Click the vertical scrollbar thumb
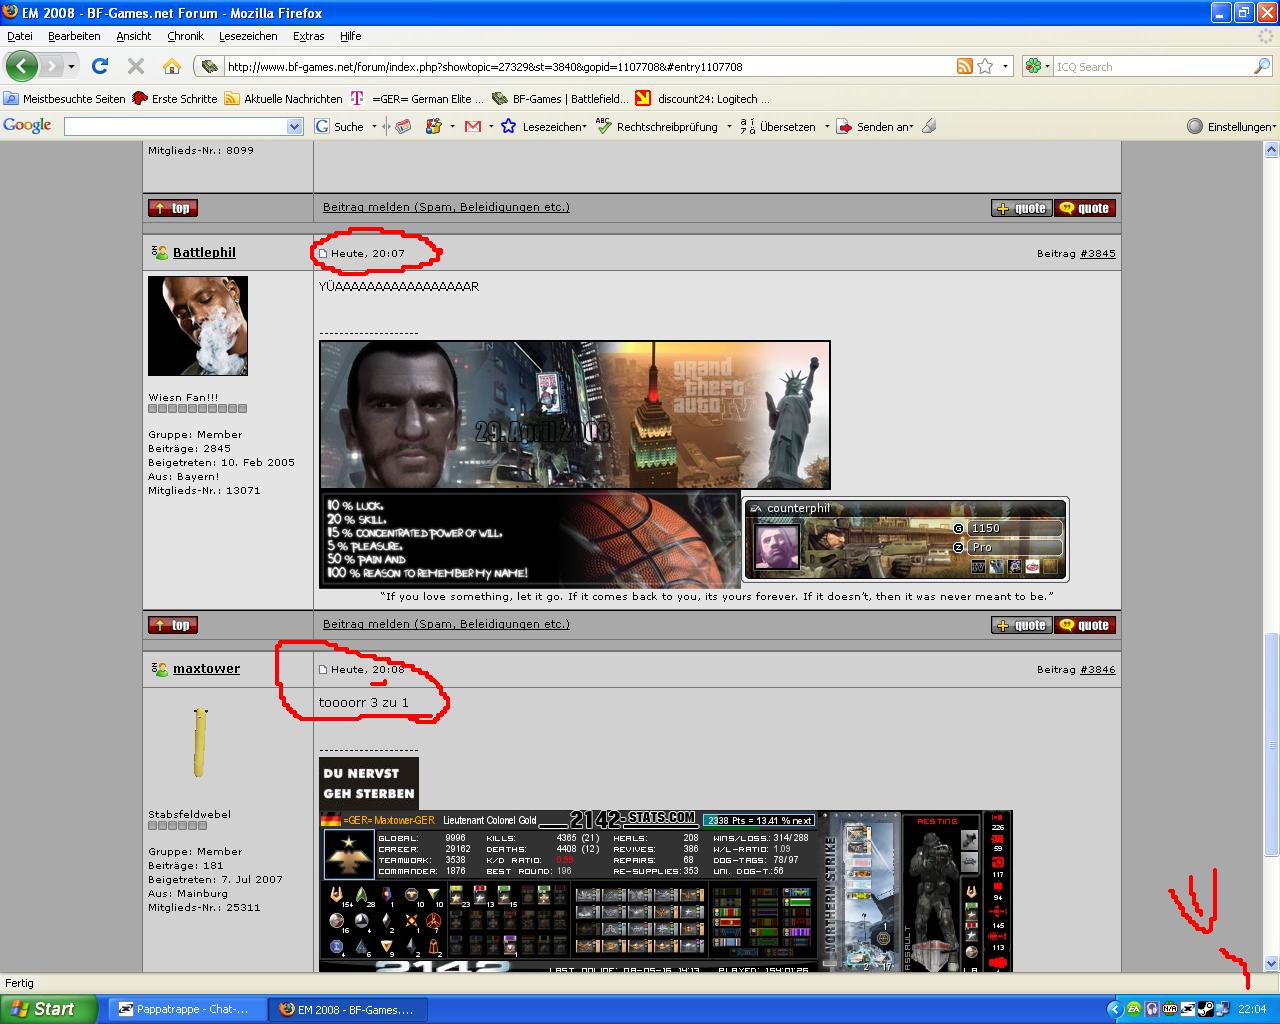The height and width of the screenshot is (1024, 1280). tap(1271, 744)
